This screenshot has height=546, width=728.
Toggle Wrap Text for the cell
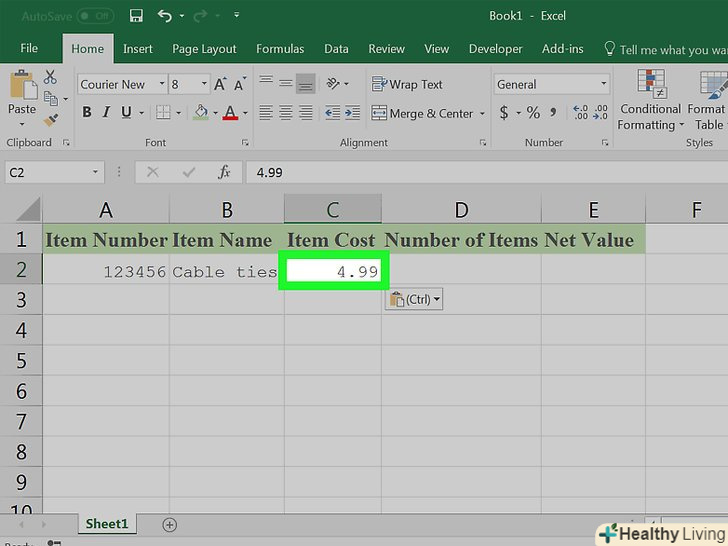tap(407, 85)
